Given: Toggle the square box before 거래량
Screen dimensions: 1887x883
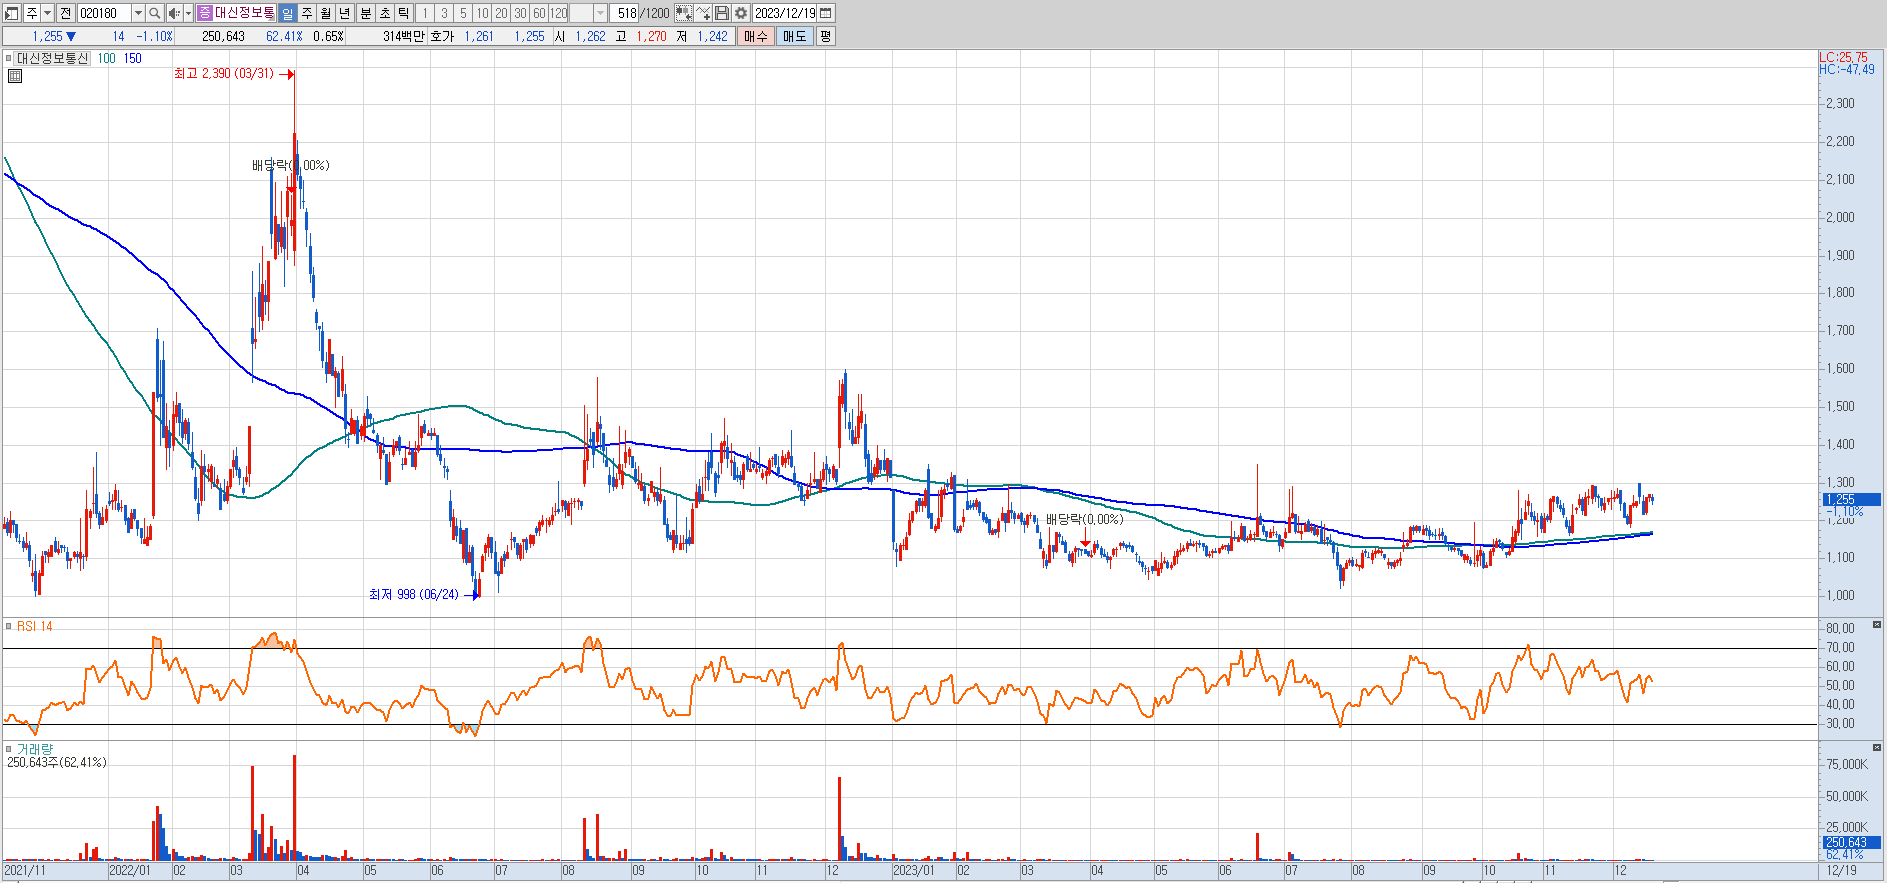Looking at the screenshot, I should (x=8, y=748).
